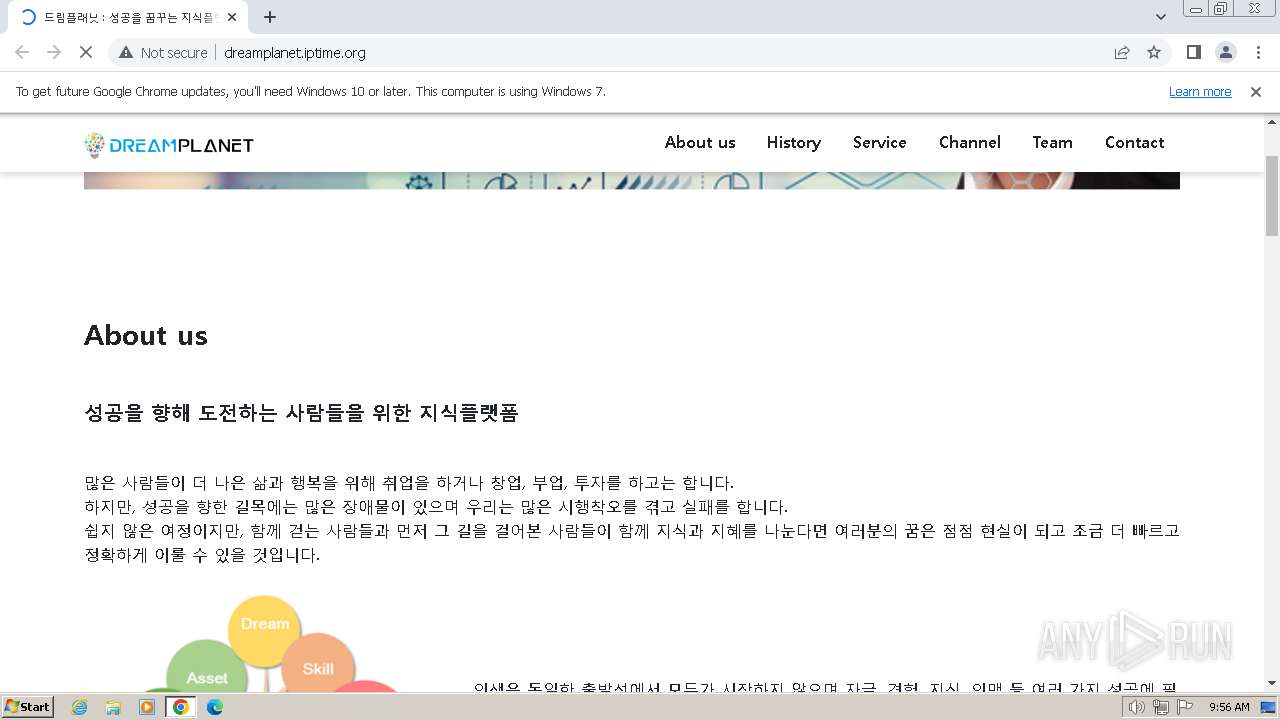Click the About us heading
Screen dimensions: 1280x720
point(146,335)
